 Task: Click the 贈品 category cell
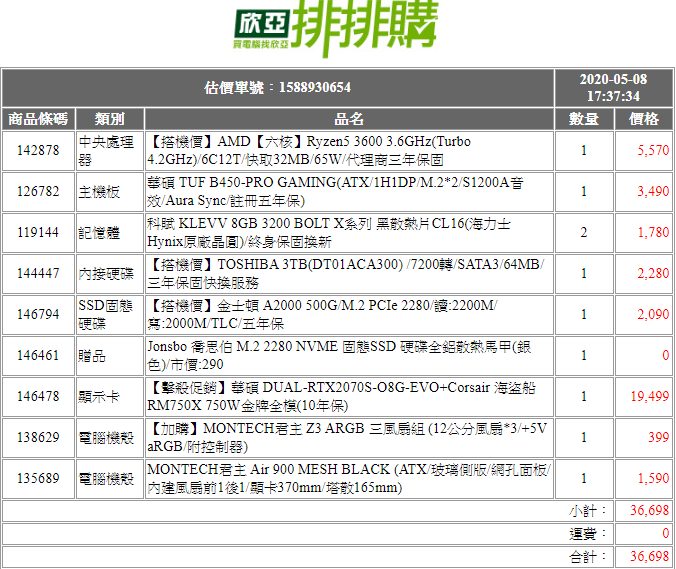[110, 356]
